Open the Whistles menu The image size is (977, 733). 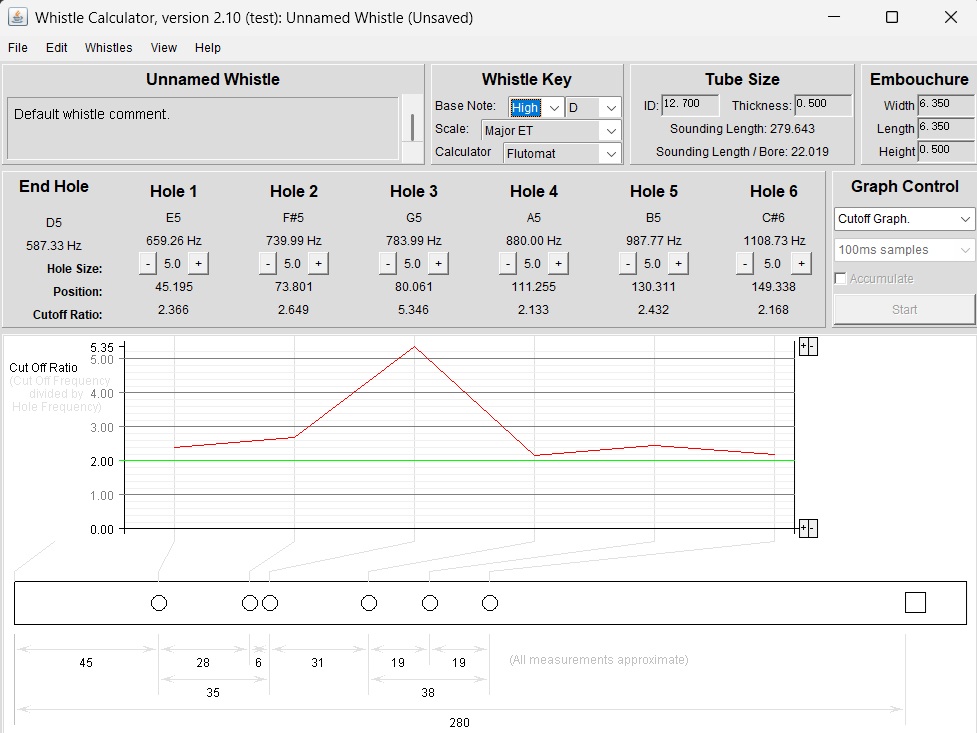[108, 48]
